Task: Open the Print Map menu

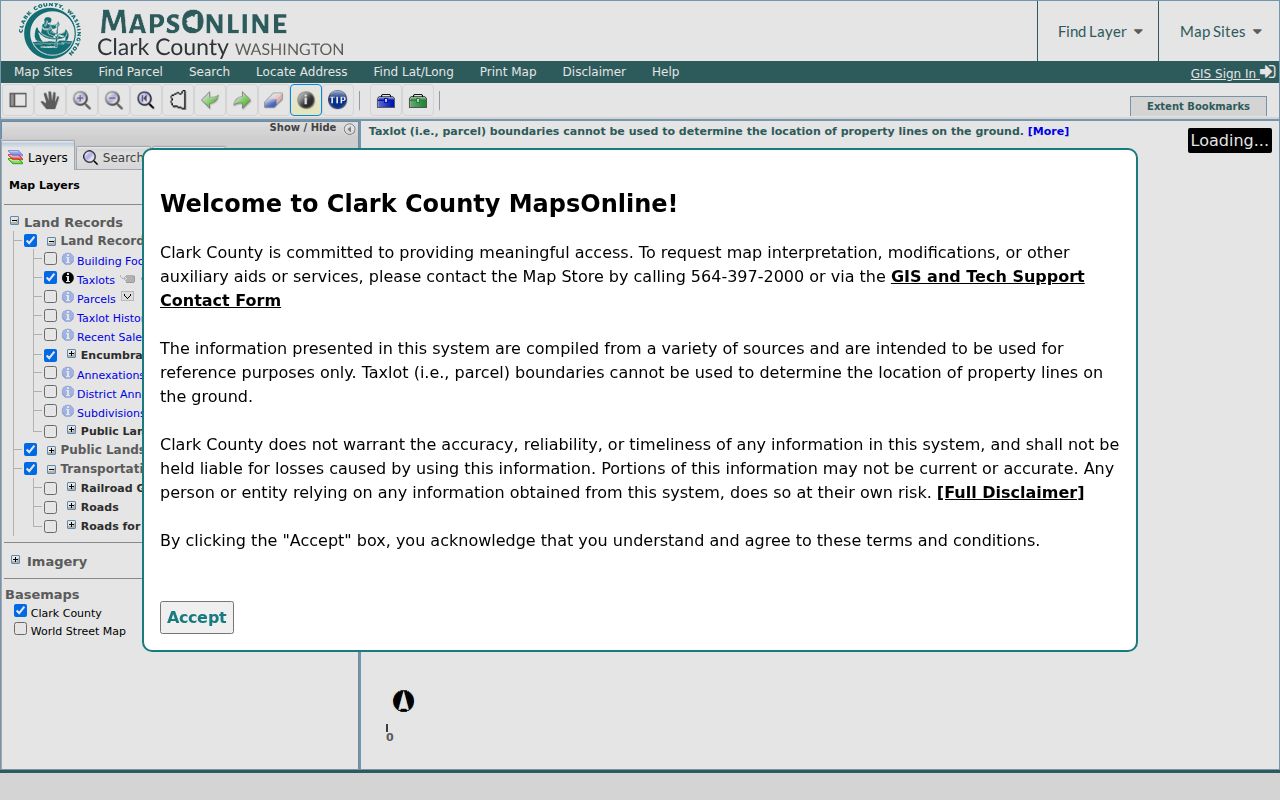Action: coord(508,72)
